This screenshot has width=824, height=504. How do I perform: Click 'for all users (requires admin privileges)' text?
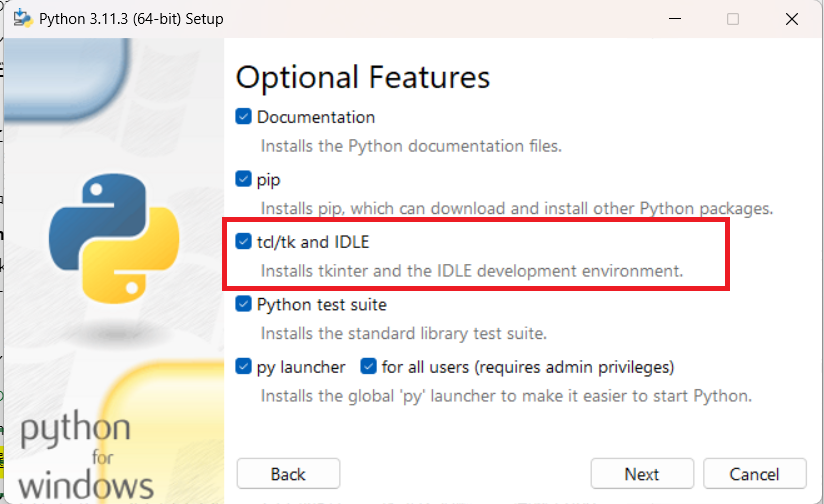click(x=528, y=367)
